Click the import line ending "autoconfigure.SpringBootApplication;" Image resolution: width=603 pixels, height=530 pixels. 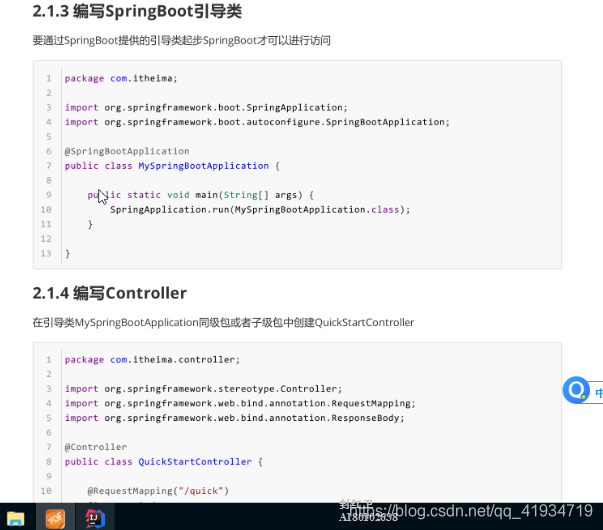click(257, 122)
